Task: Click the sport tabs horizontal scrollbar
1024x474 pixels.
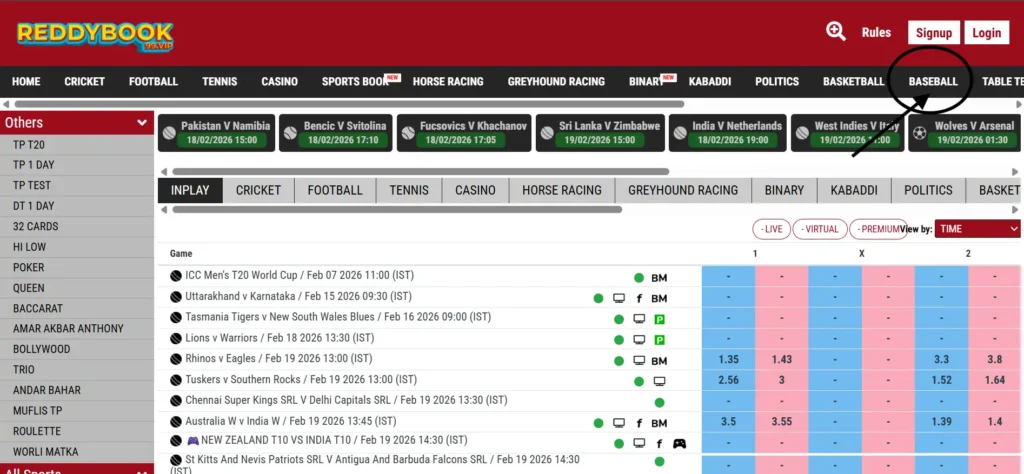Action: pyautogui.click(x=397, y=210)
